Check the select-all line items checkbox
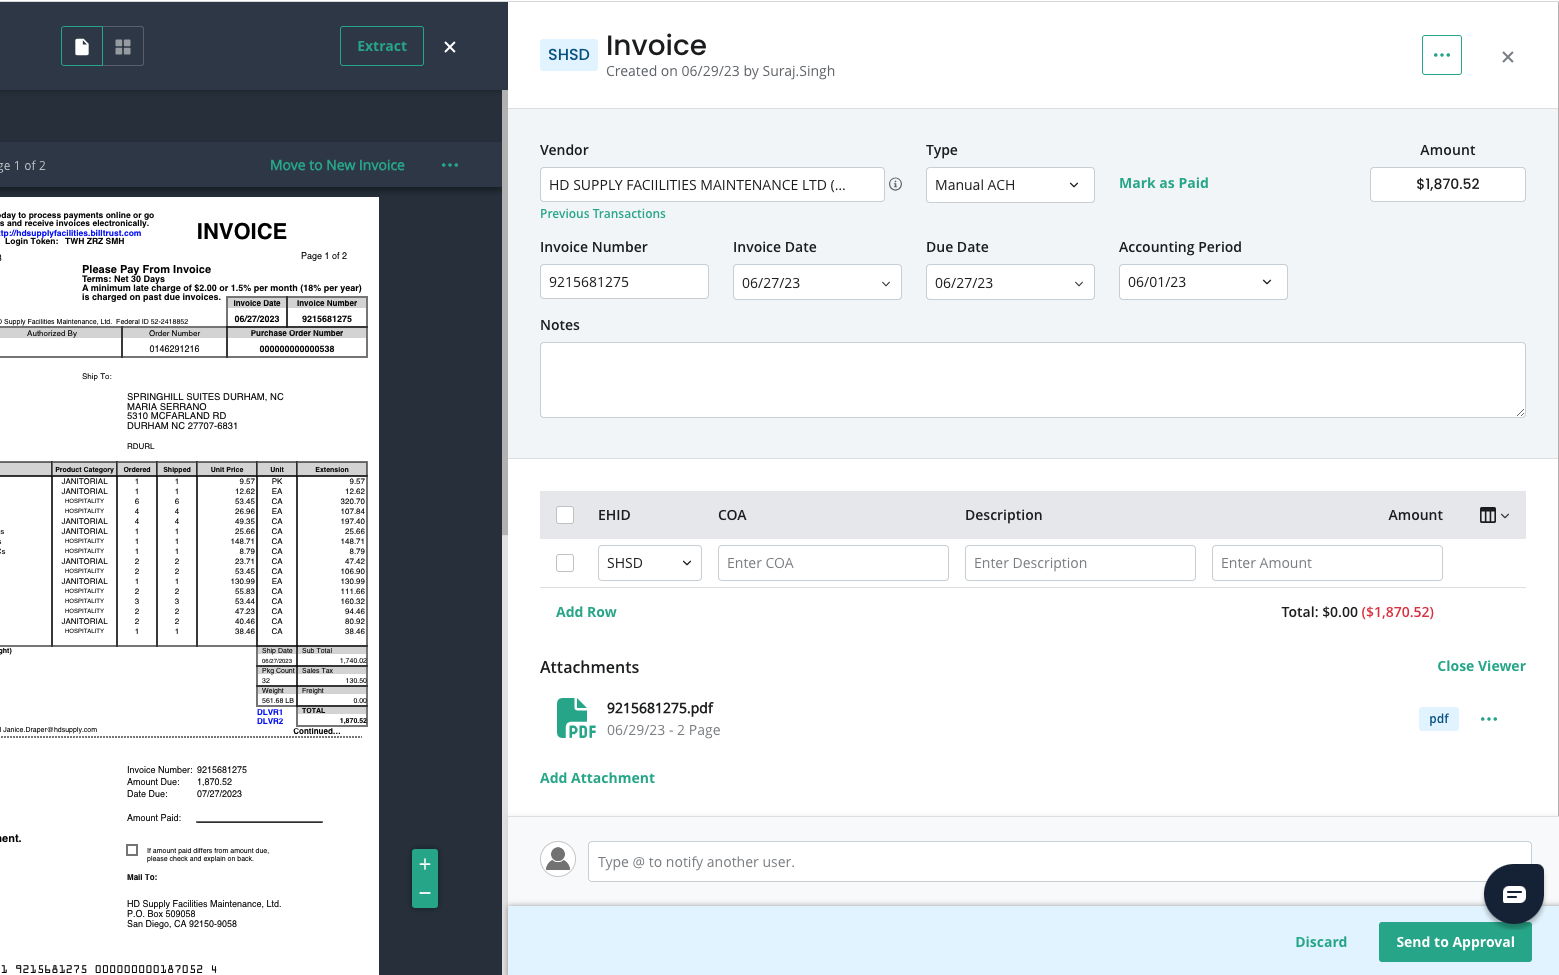 click(565, 515)
